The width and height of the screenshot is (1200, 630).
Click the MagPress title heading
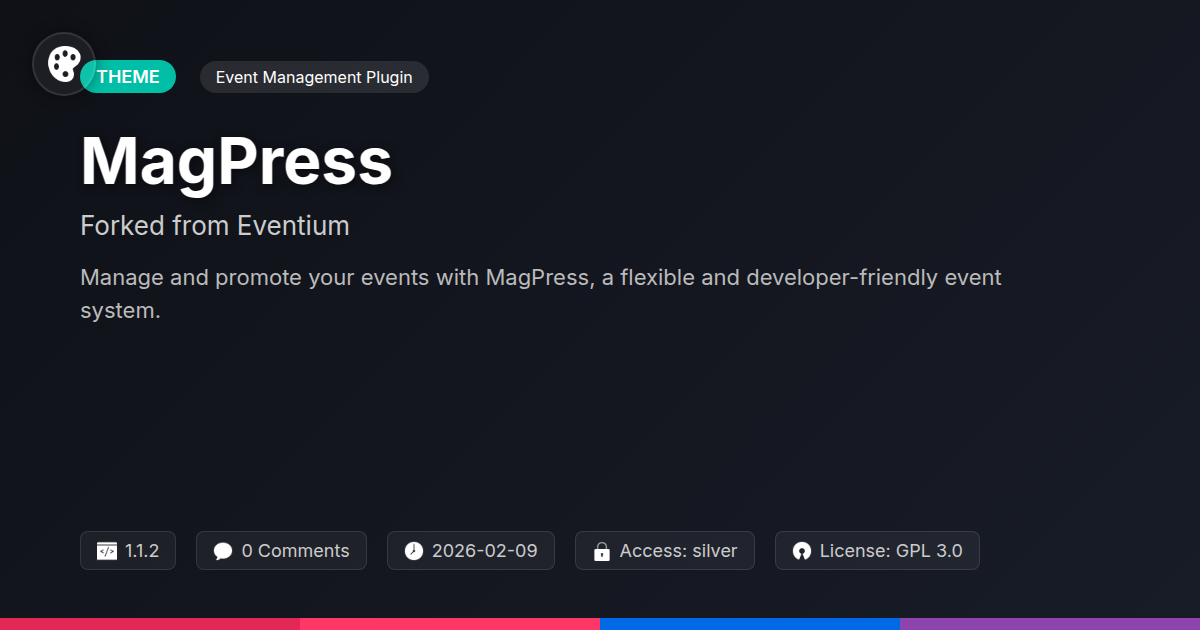pyautogui.click(x=237, y=161)
